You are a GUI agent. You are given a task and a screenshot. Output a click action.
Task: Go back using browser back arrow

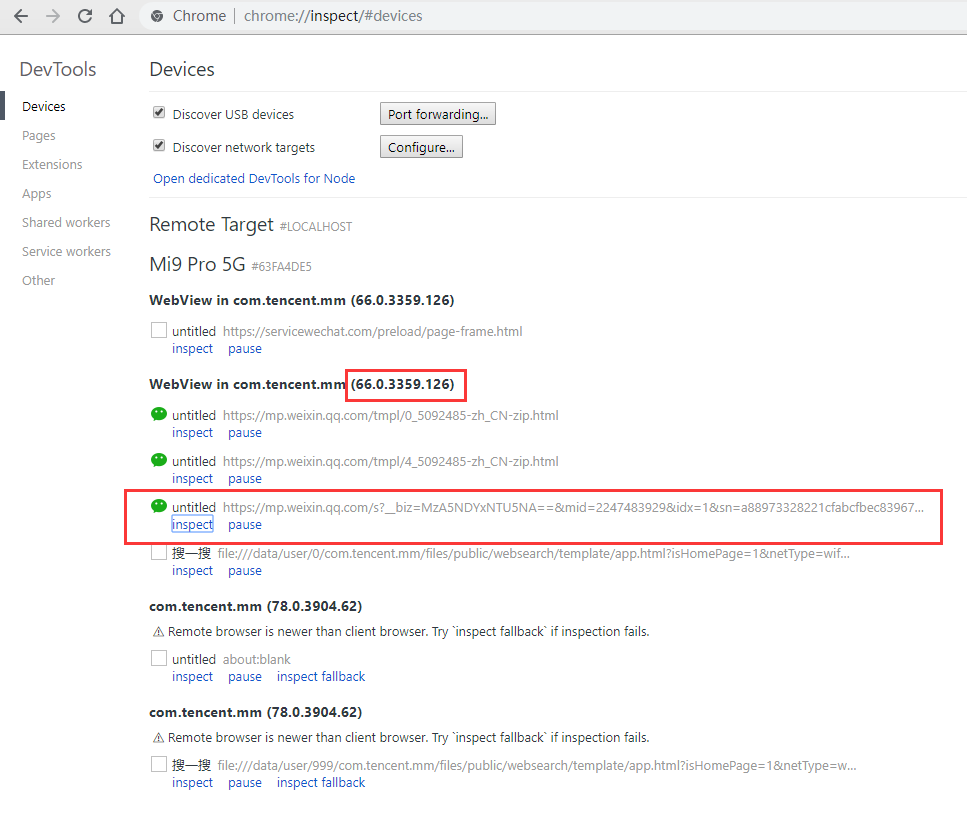coord(21,16)
